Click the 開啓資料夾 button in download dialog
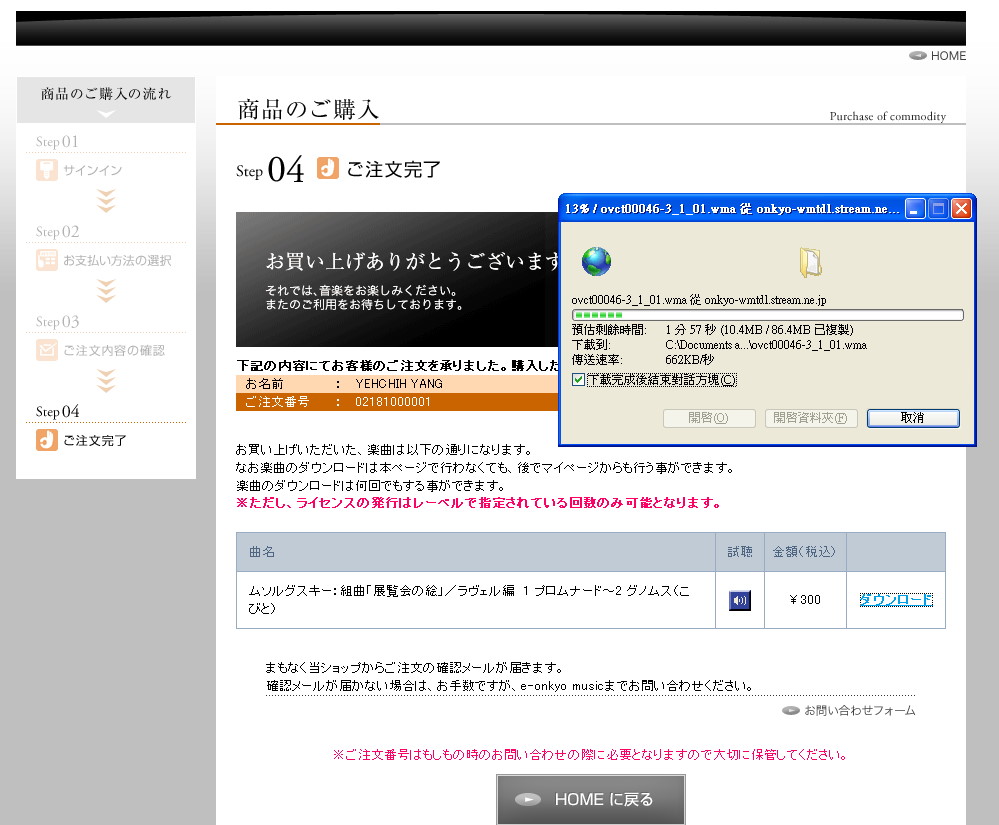Screen dimensions: 999x825 (x=811, y=418)
